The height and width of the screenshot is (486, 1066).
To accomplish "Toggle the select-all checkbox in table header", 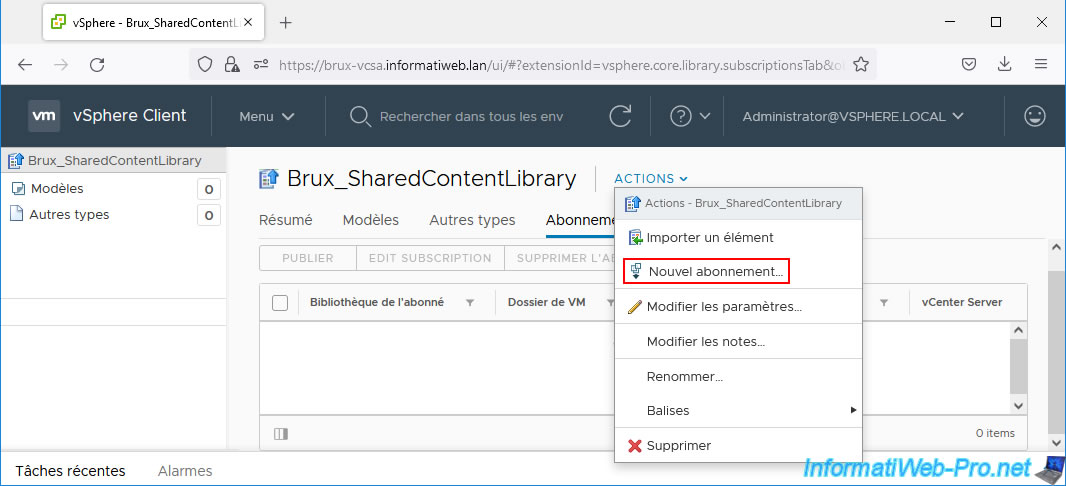I will pos(279,302).
